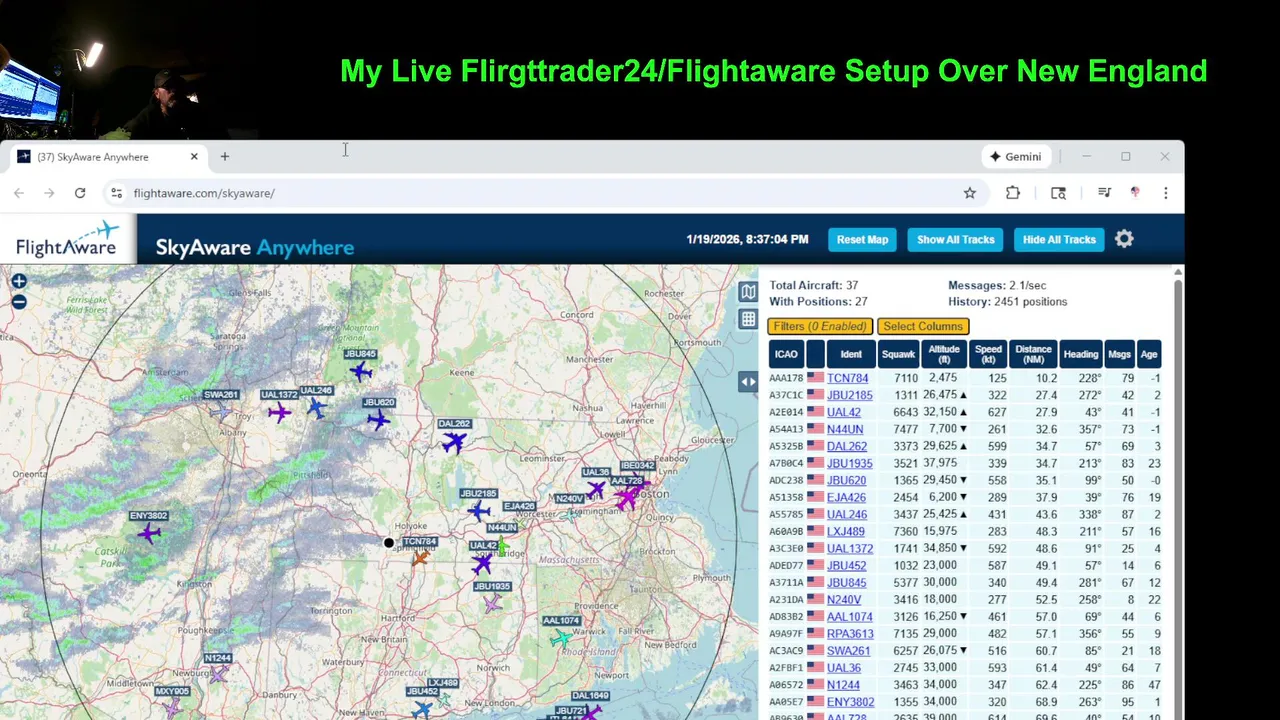The width and height of the screenshot is (1280, 720).
Task: Select N1244 aircraft on map
Action: point(218,674)
